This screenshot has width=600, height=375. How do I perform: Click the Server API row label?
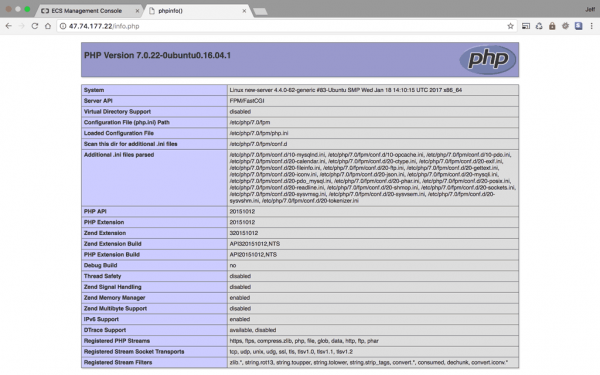pyautogui.click(x=98, y=101)
